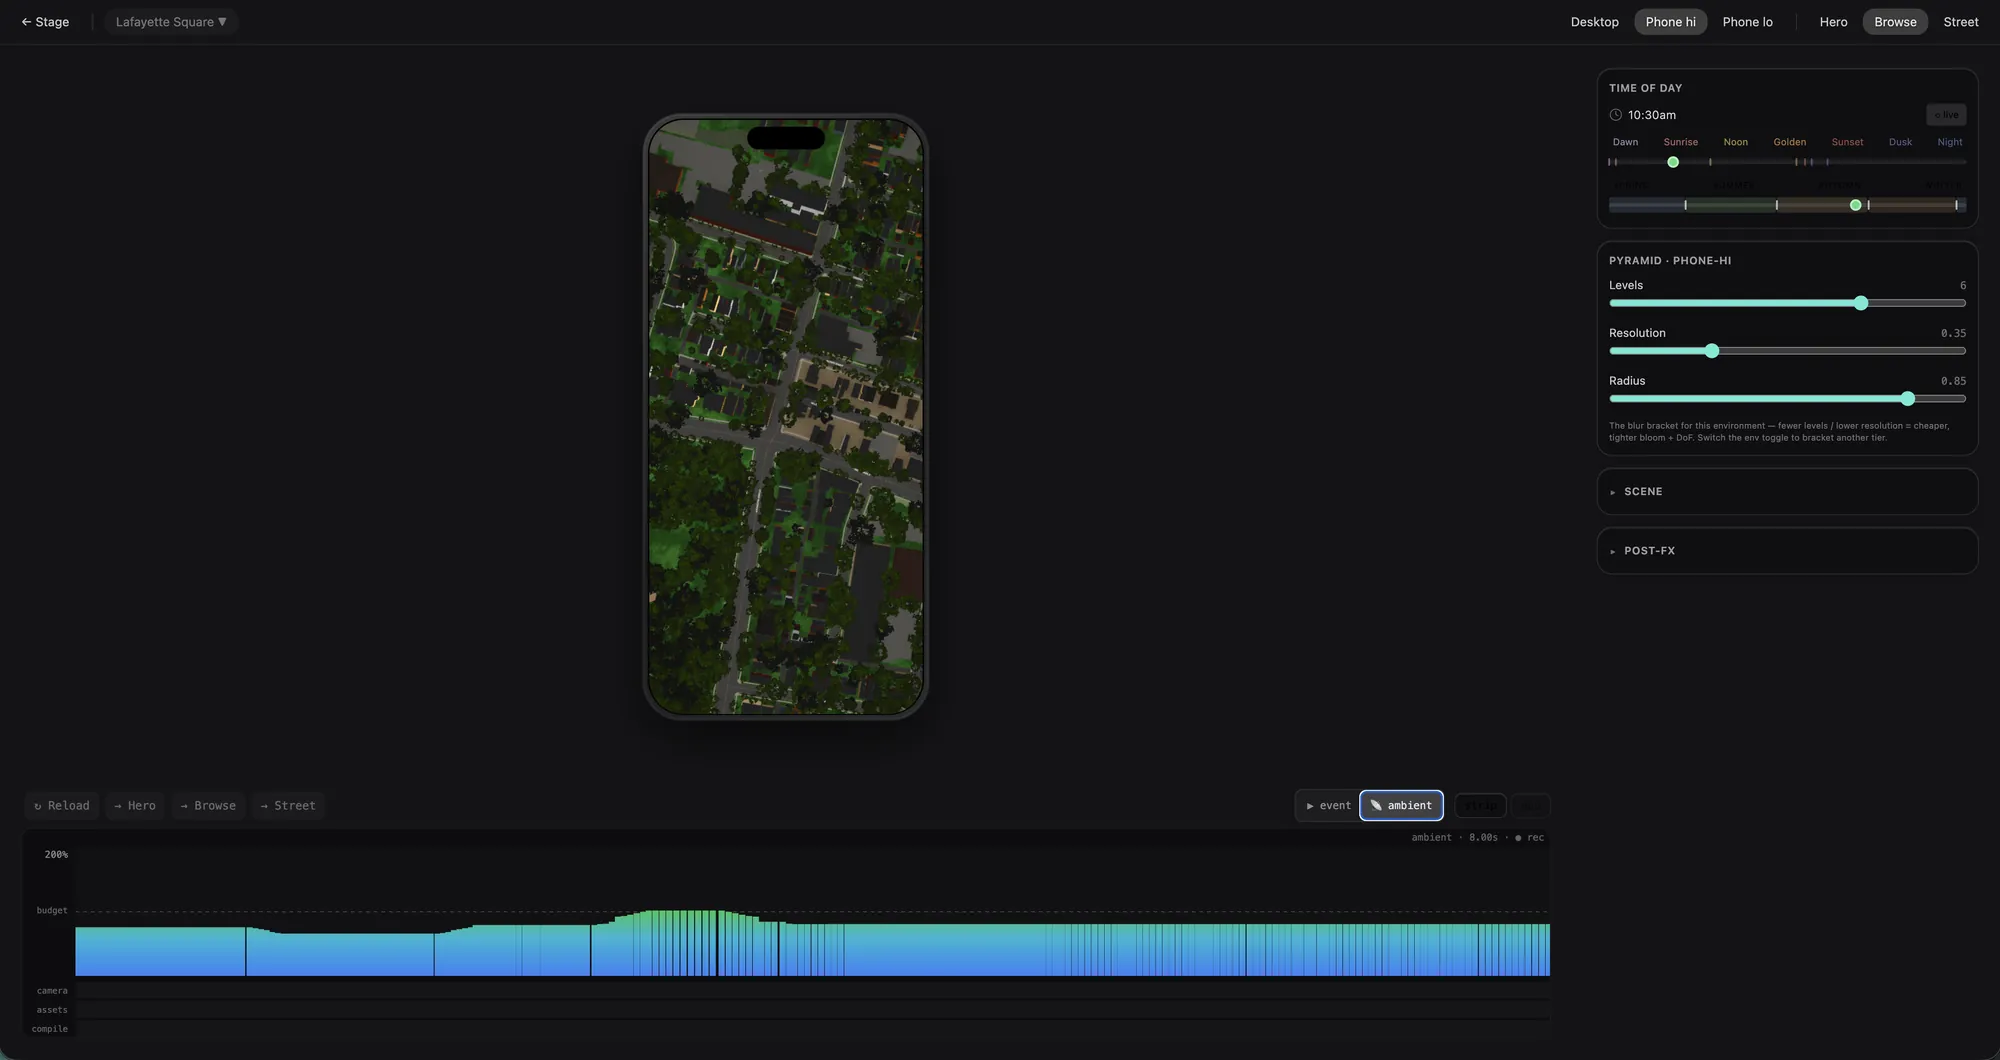The image size is (2000, 1060).
Task: Click the '10:30am' time readout
Action: (1652, 115)
